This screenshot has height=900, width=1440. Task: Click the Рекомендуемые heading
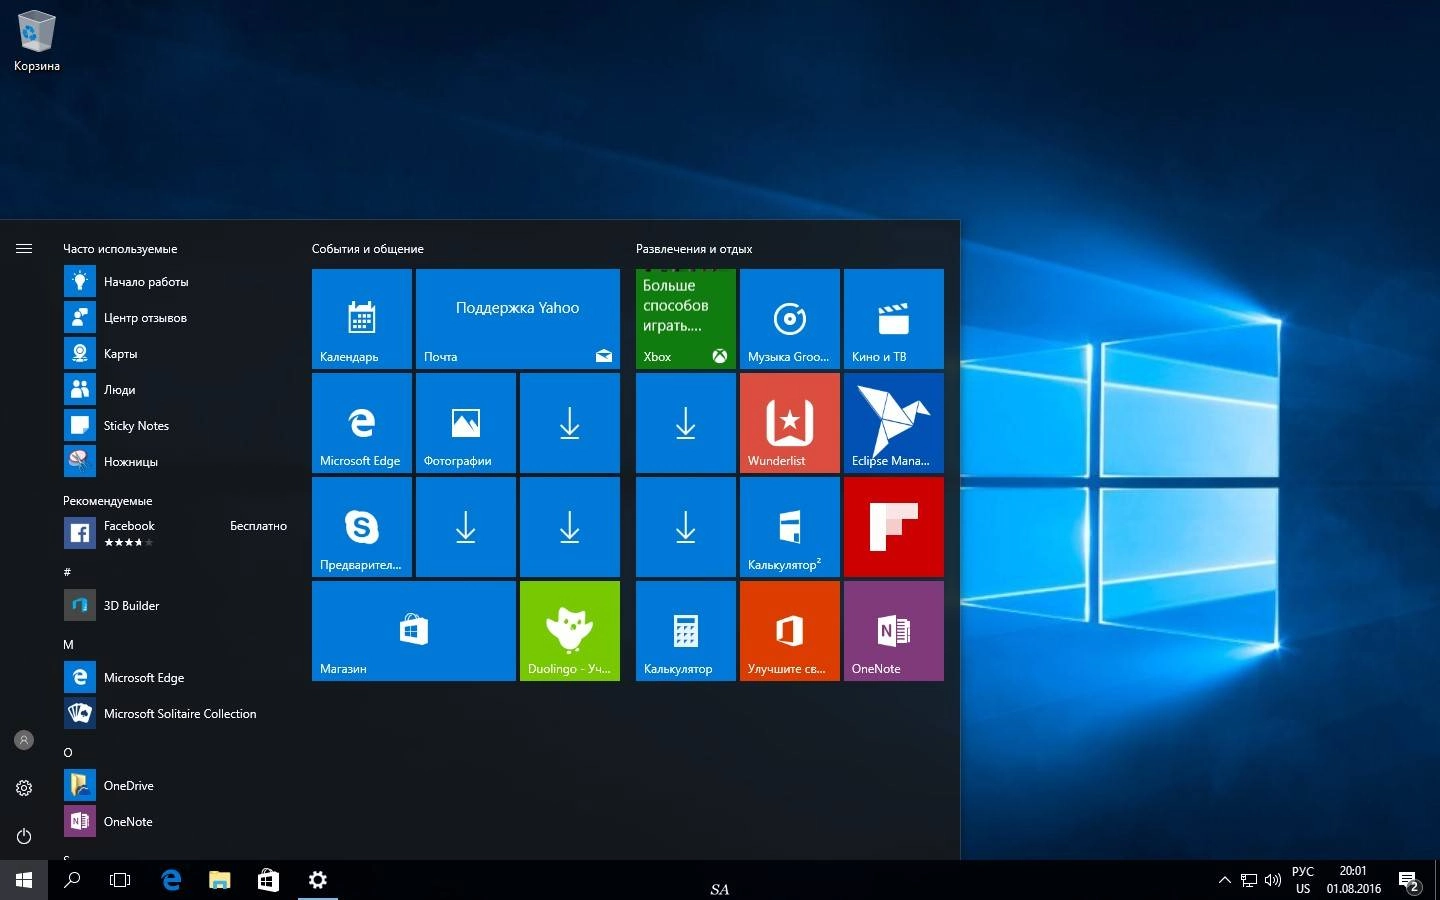point(108,501)
